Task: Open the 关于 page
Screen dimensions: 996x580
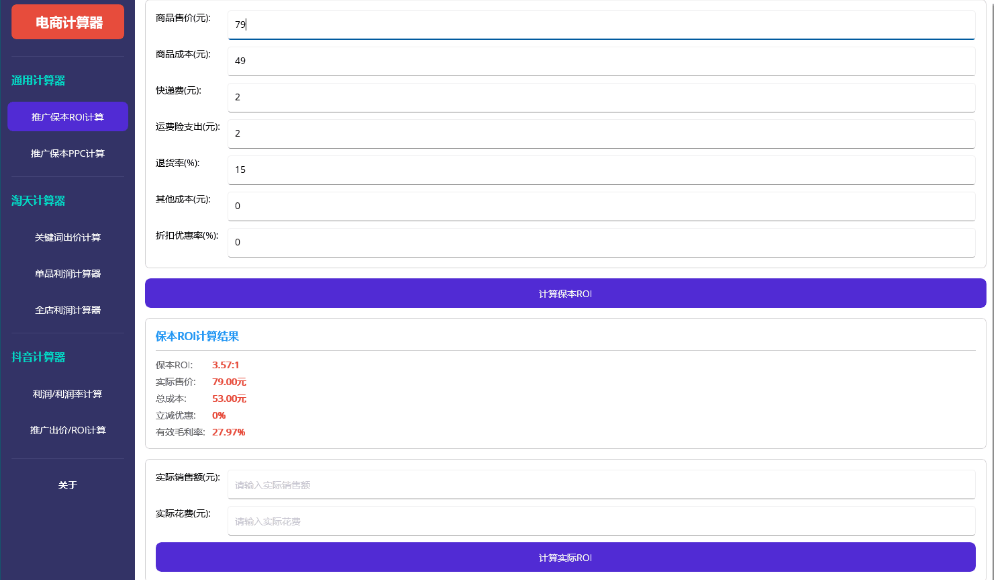Action: (x=68, y=485)
